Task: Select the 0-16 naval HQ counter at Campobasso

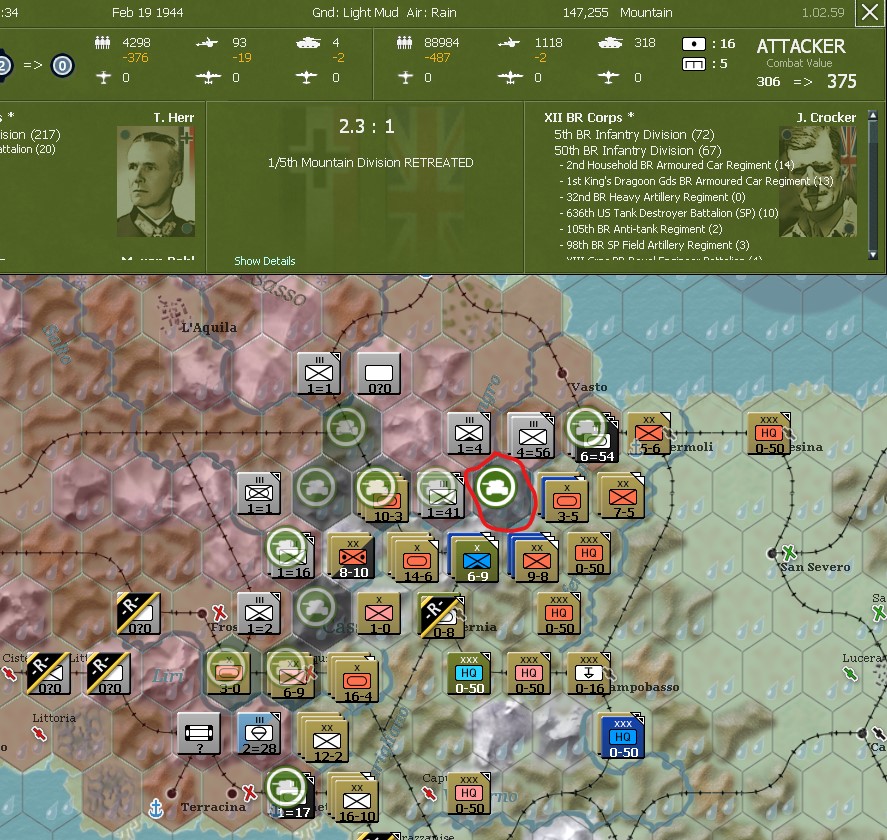Action: 589,673
